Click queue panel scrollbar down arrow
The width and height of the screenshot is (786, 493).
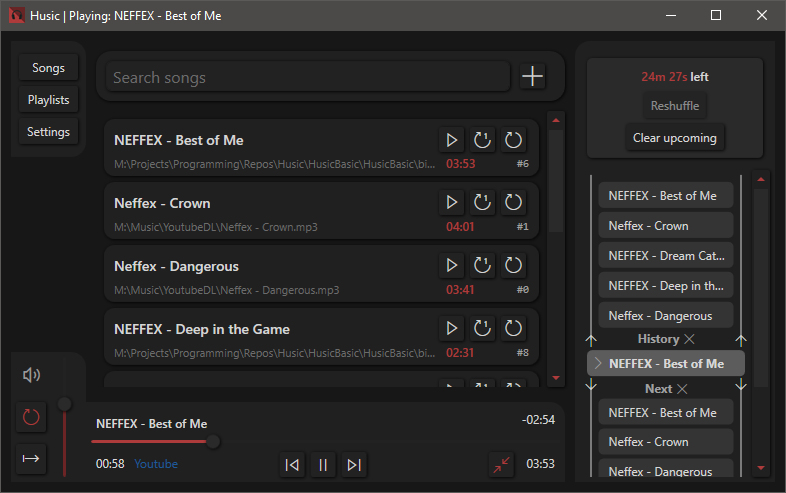pyautogui.click(x=760, y=468)
